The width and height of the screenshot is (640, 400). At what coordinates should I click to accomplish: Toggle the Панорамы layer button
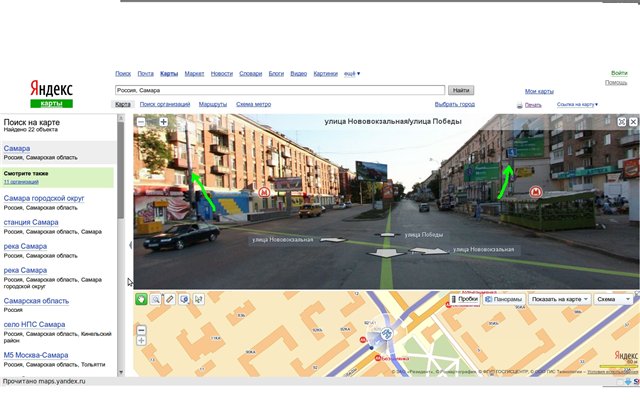tap(504, 299)
